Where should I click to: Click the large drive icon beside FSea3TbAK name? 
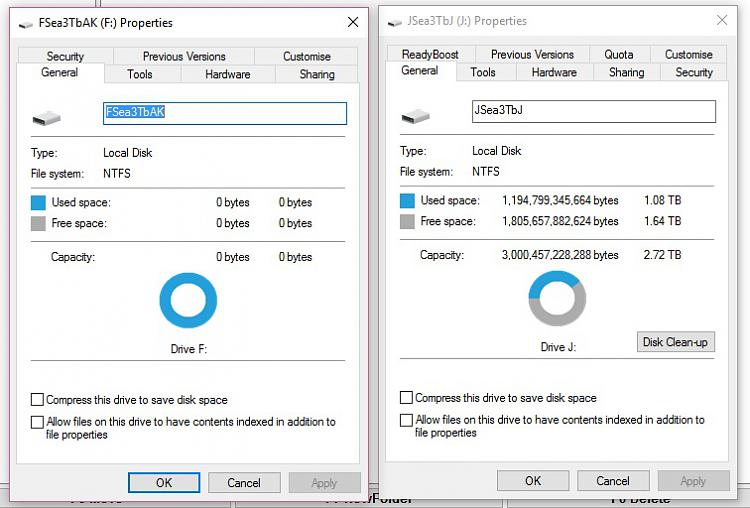[46, 118]
